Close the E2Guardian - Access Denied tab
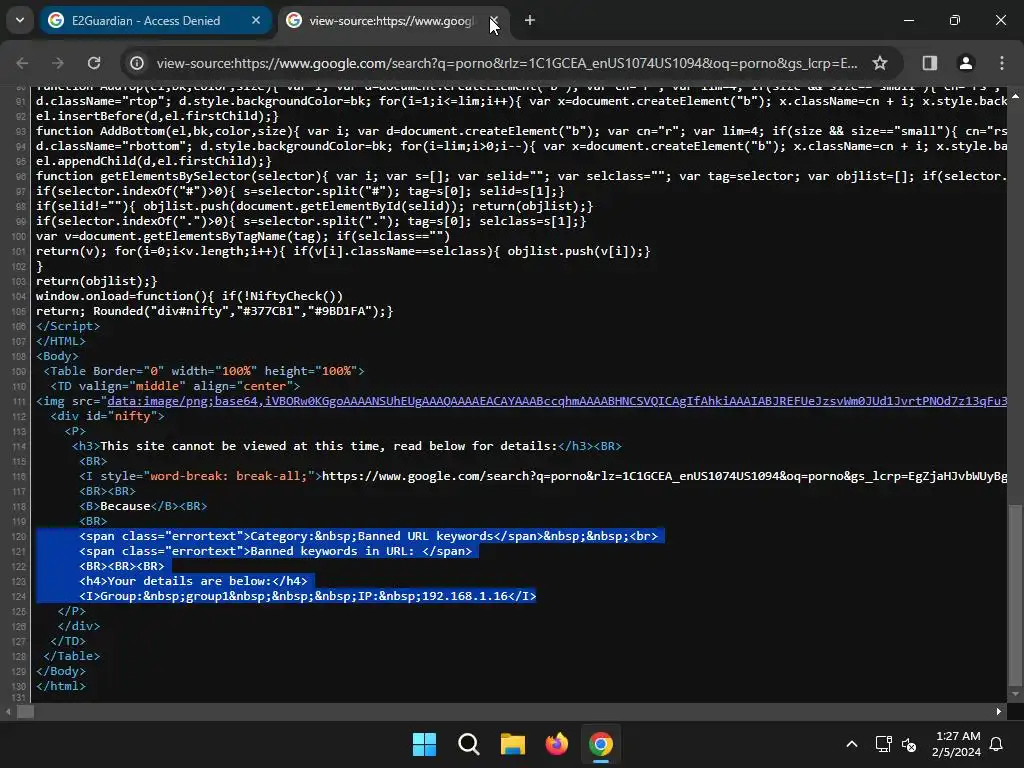The width and height of the screenshot is (1024, 768). click(256, 21)
